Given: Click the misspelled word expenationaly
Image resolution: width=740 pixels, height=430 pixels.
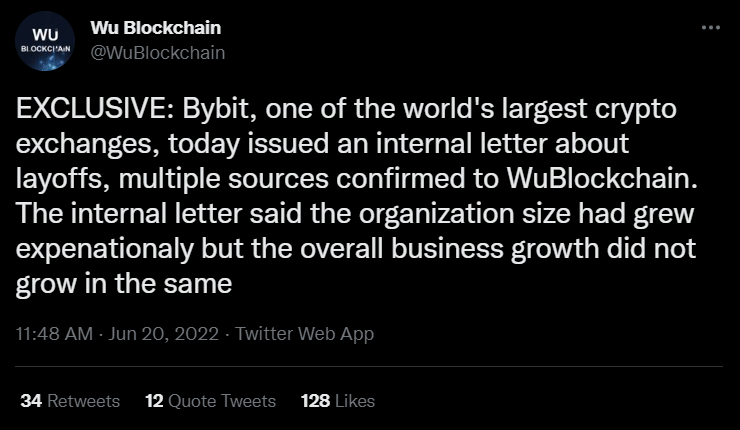Looking at the screenshot, I should [105, 249].
